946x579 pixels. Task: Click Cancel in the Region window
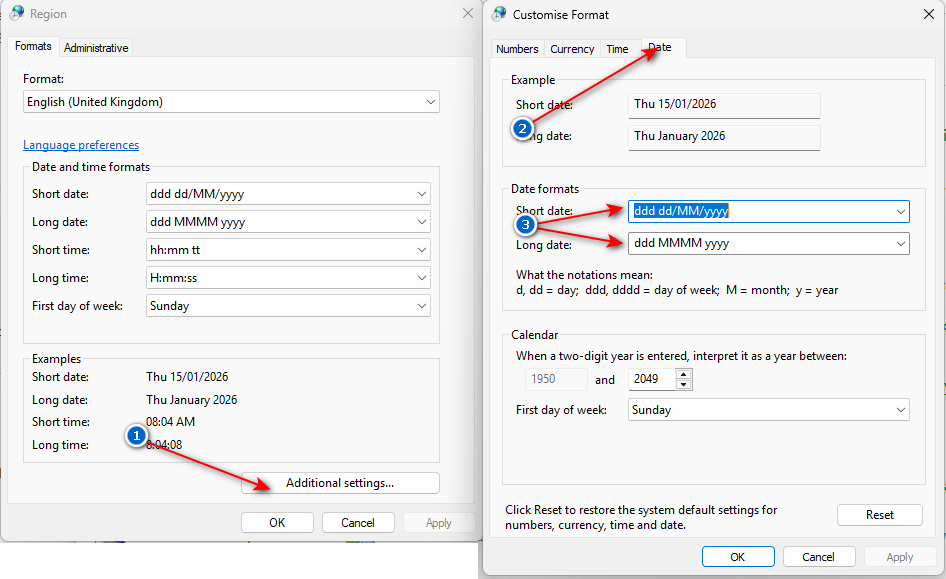coord(358,523)
